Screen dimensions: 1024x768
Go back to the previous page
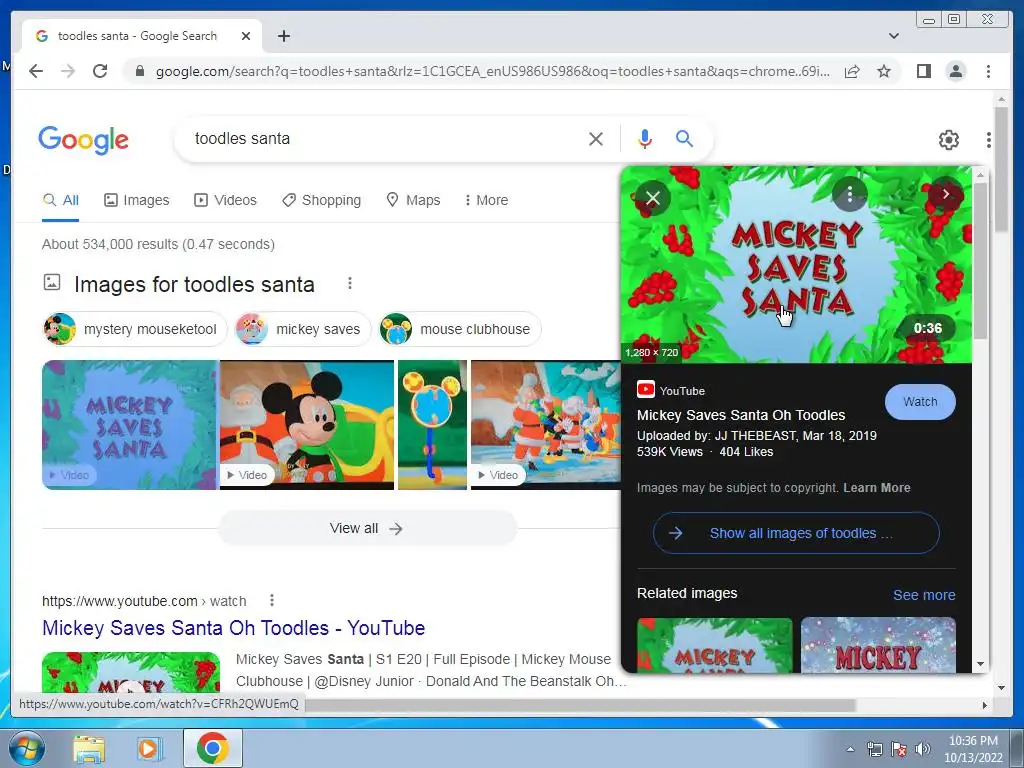click(36, 71)
